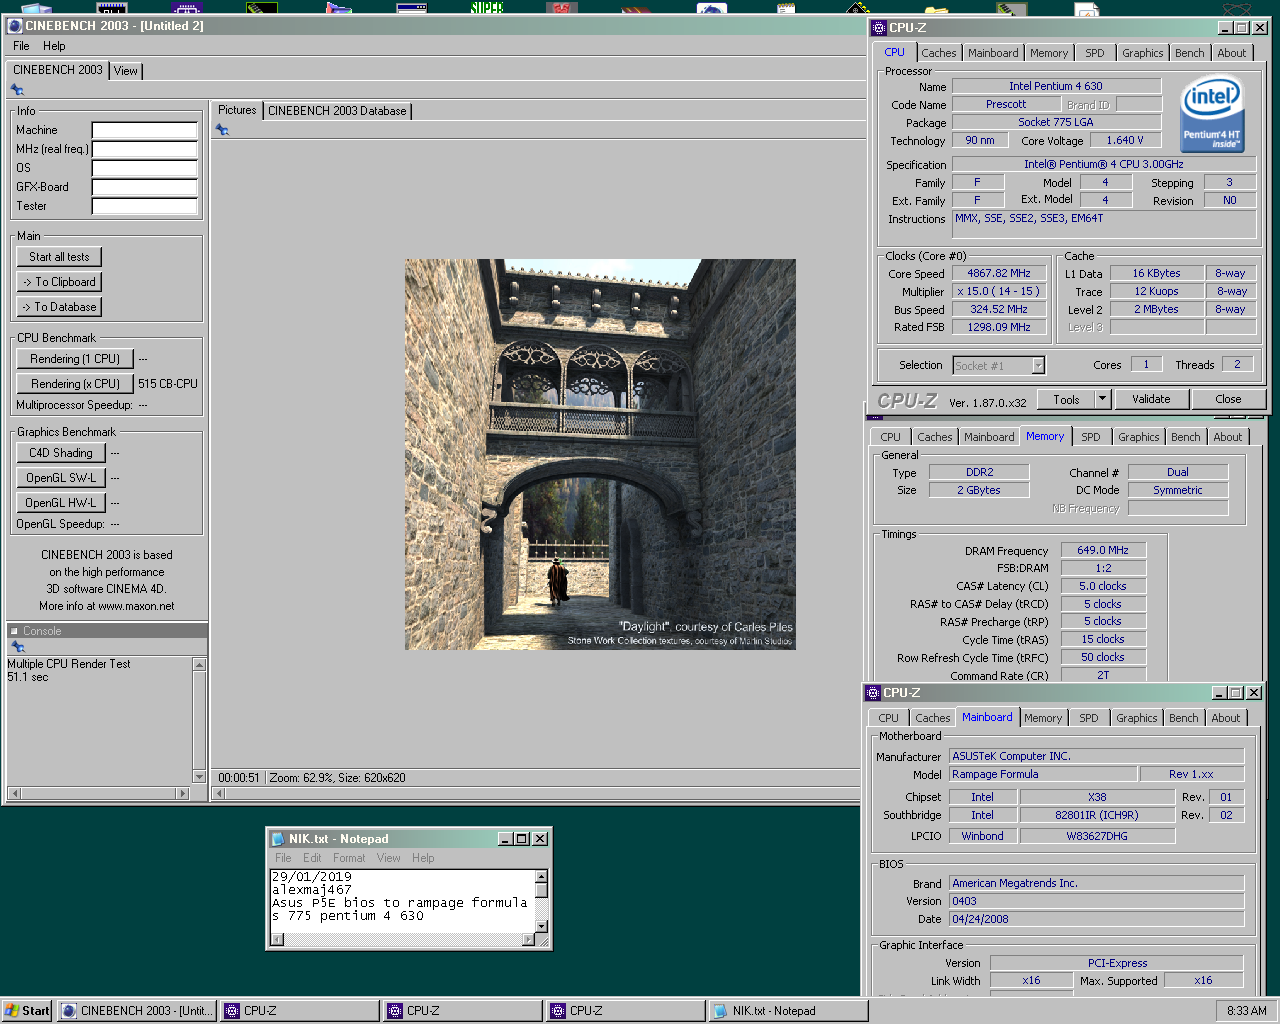
Task: Click the Rampage Formula model field
Action: 1043,774
